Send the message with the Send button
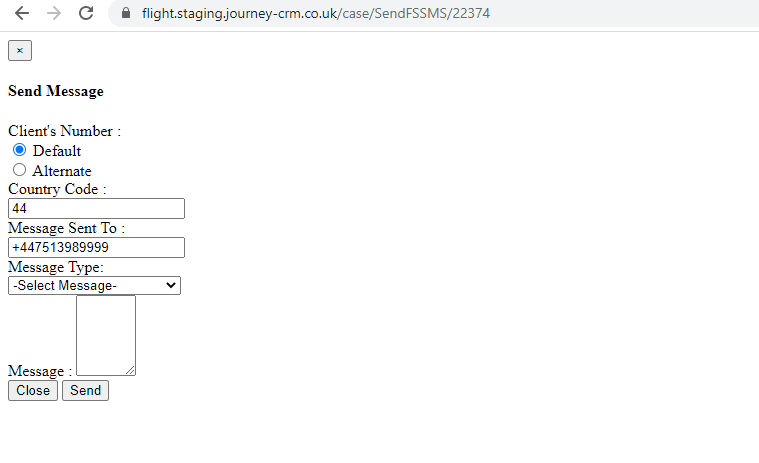 coord(85,391)
